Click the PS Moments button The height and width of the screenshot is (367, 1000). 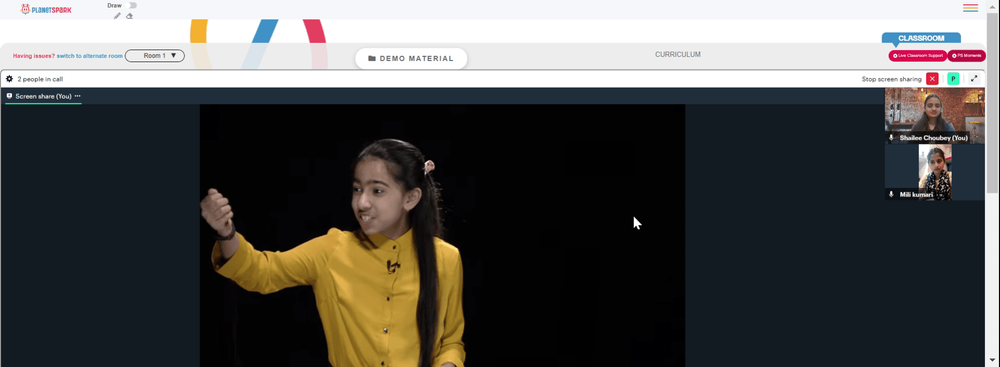(x=966, y=56)
